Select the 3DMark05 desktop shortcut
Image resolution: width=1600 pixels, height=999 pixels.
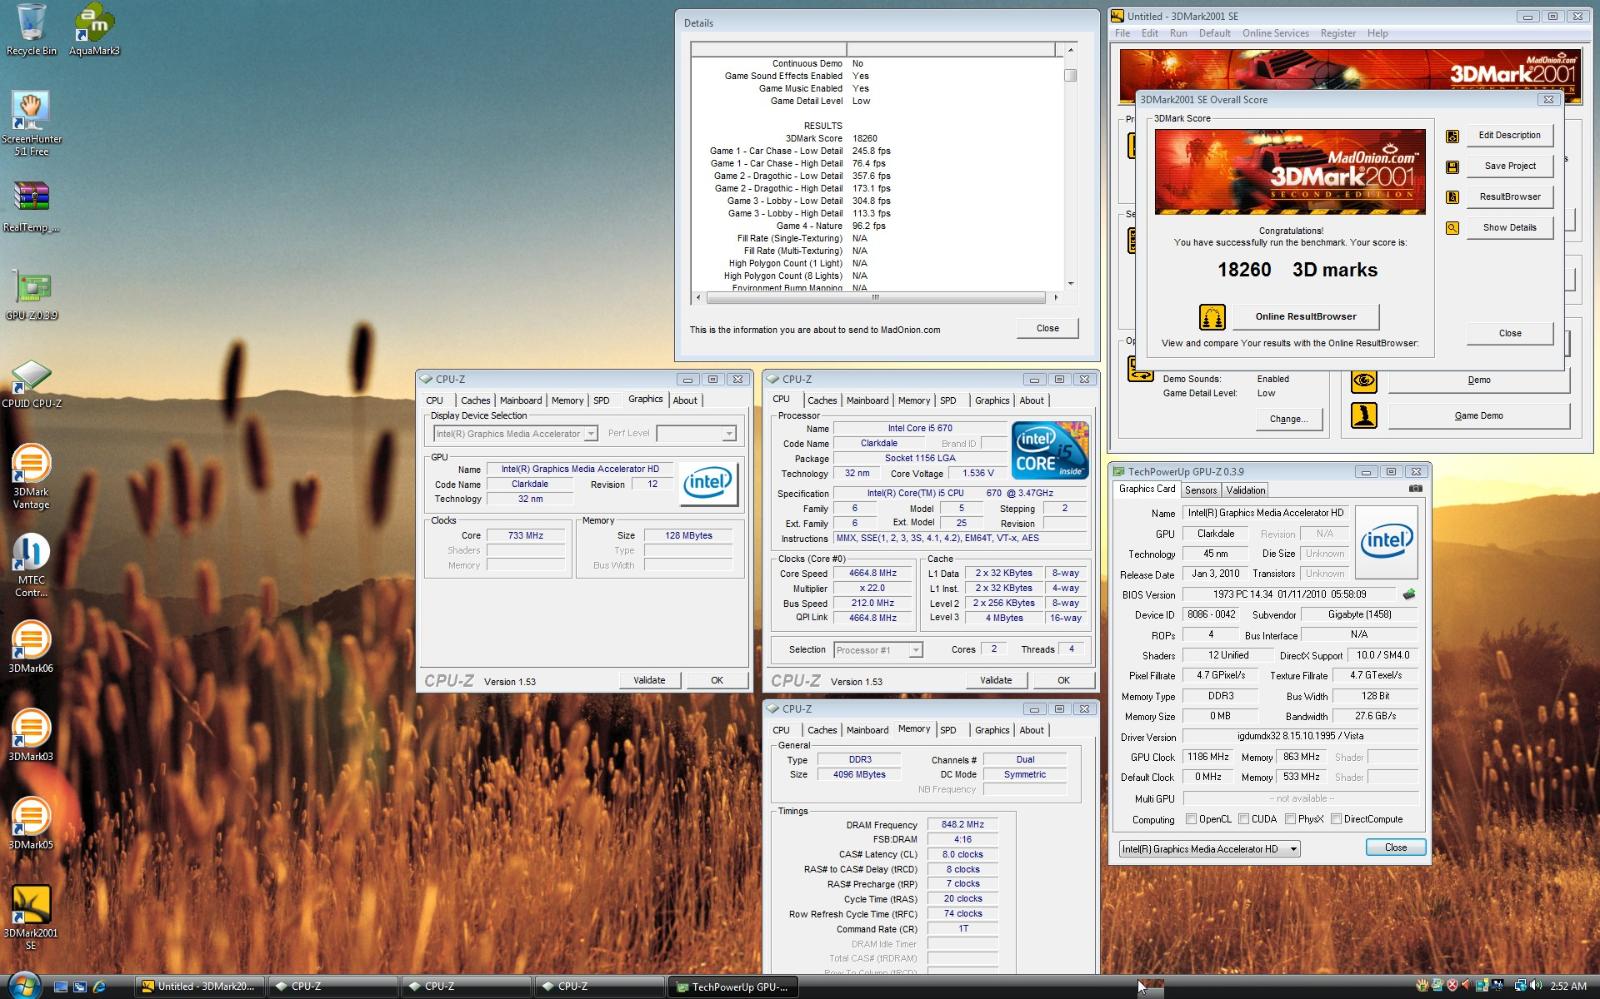click(x=31, y=823)
